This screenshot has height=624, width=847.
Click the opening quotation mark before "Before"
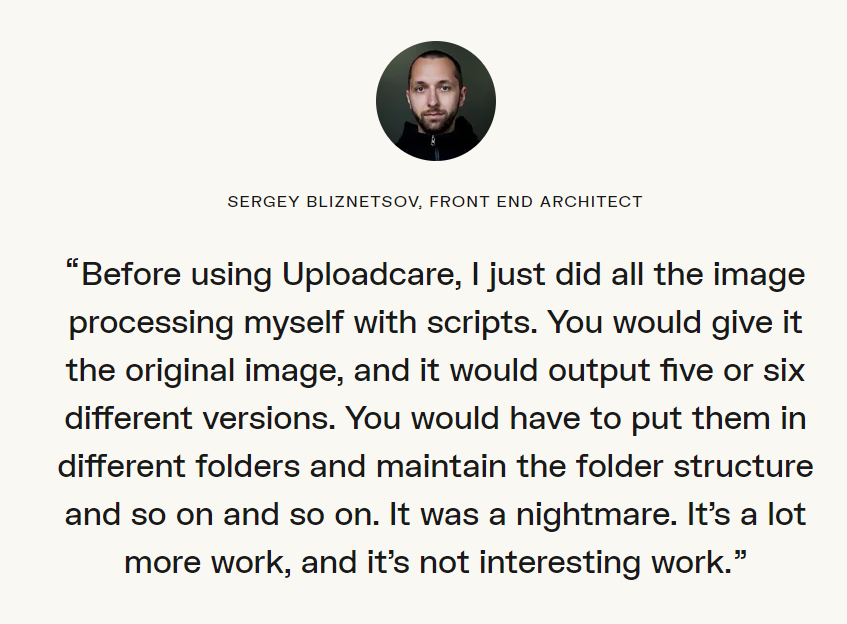coord(72,266)
